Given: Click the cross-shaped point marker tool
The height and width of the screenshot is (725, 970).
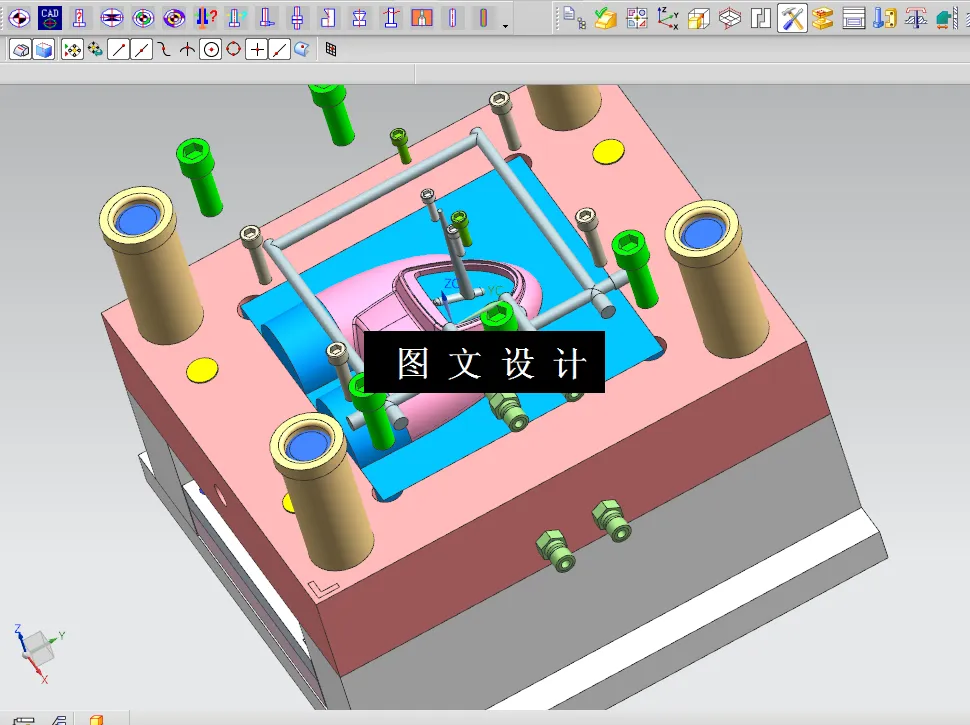Looking at the screenshot, I should (x=258, y=48).
